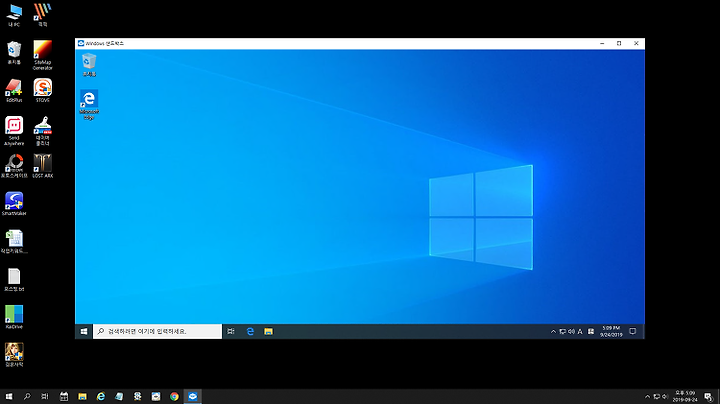Open the striped-lines app icon beside My PC
The height and width of the screenshot is (404, 720).
[43, 15]
